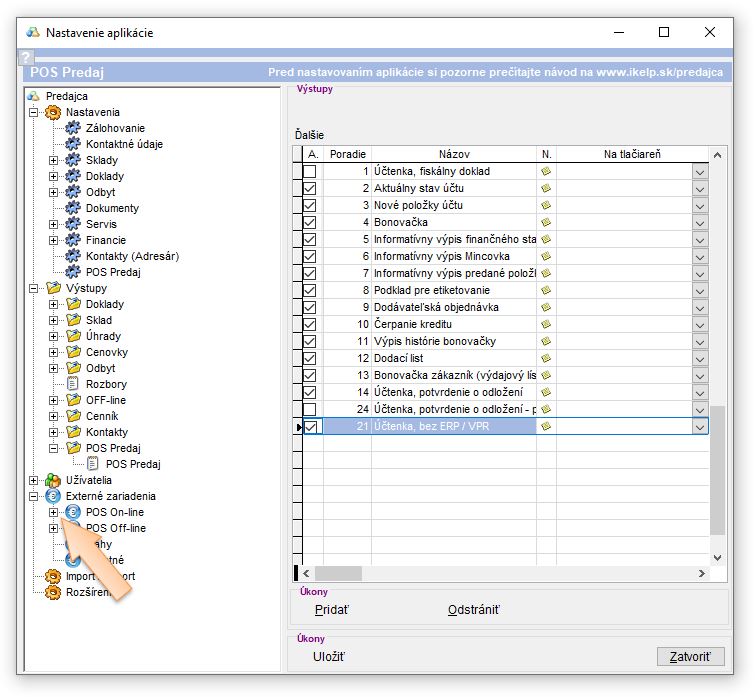Click the POS On-line euro icon
Viewport: 755px width, 697px height.
pyautogui.click(x=73, y=512)
